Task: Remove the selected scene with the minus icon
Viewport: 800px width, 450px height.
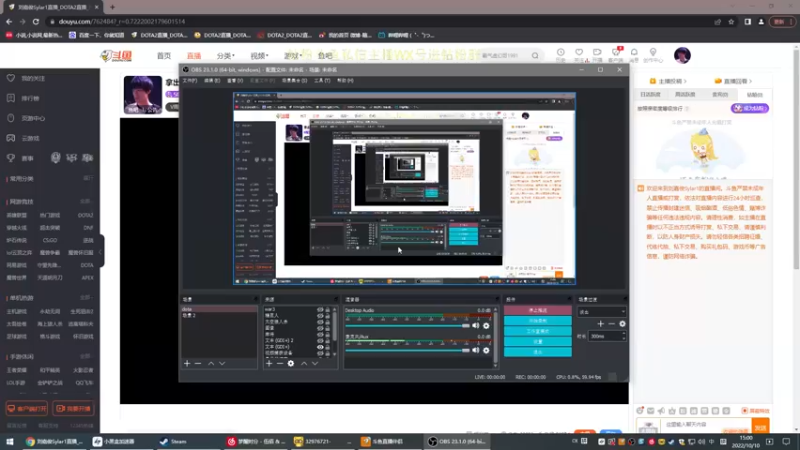Action: [x=198, y=363]
